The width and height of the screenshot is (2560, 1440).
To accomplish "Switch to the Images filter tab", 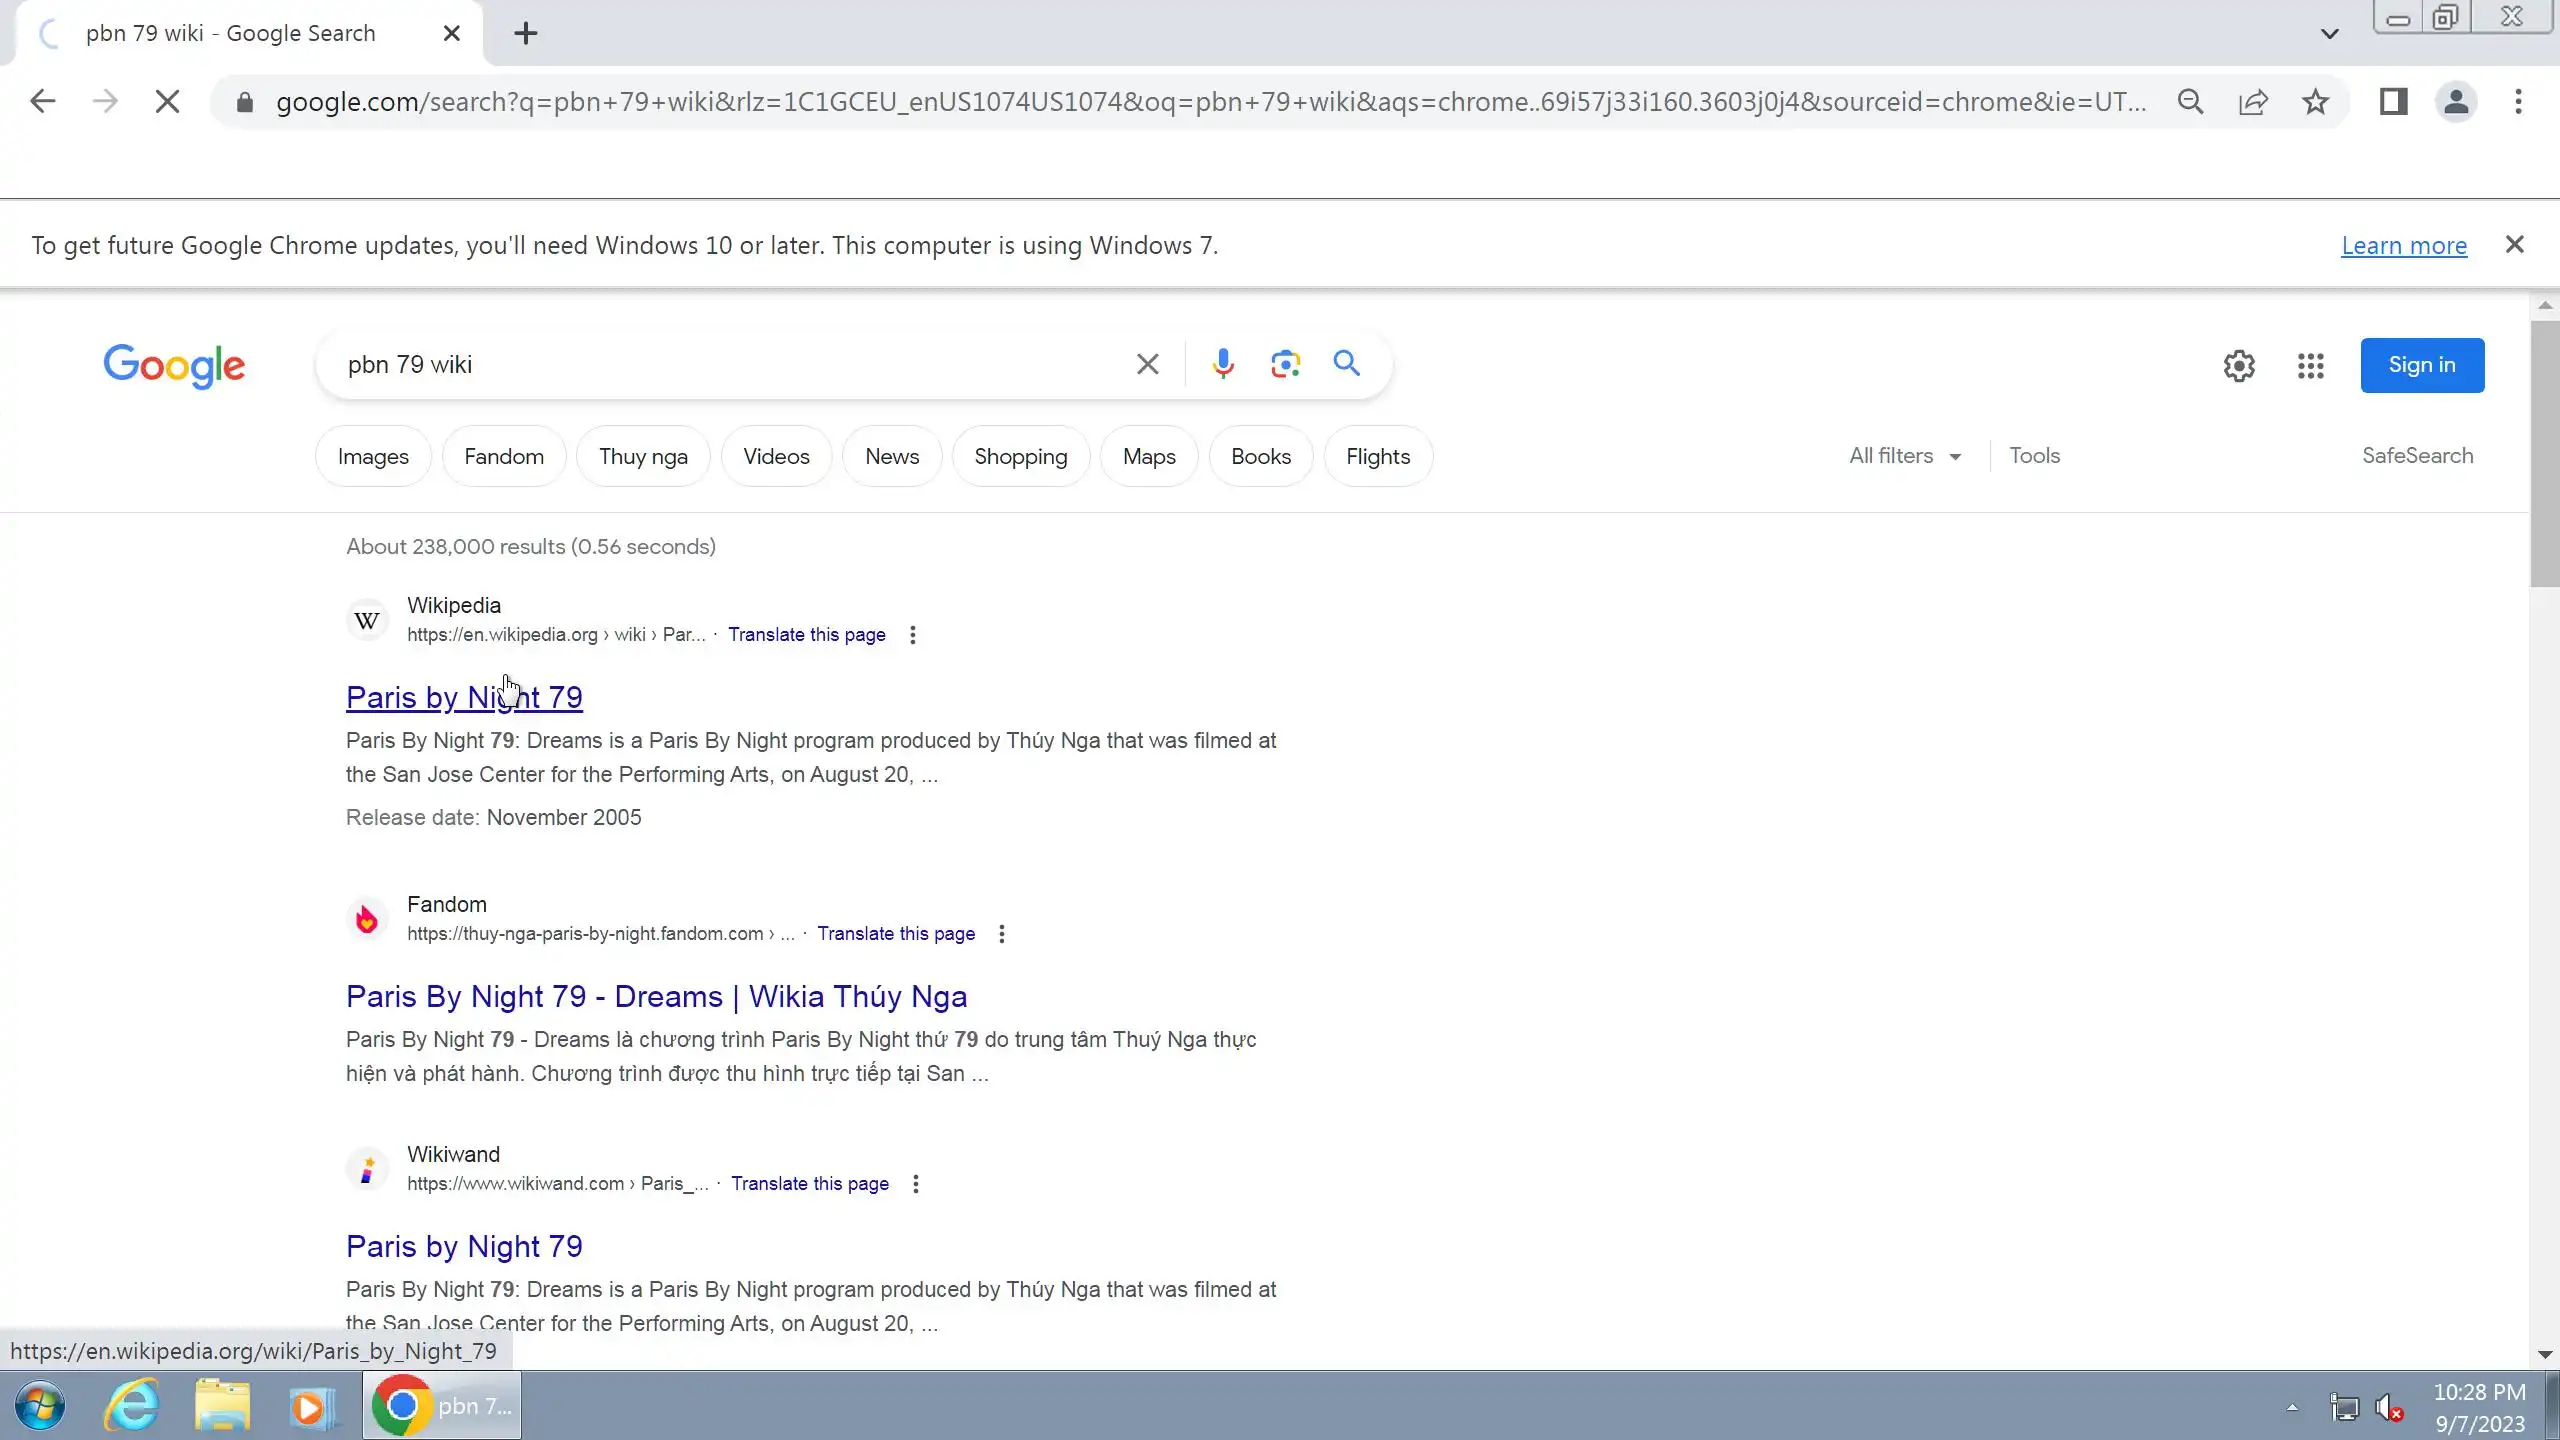I will point(373,457).
